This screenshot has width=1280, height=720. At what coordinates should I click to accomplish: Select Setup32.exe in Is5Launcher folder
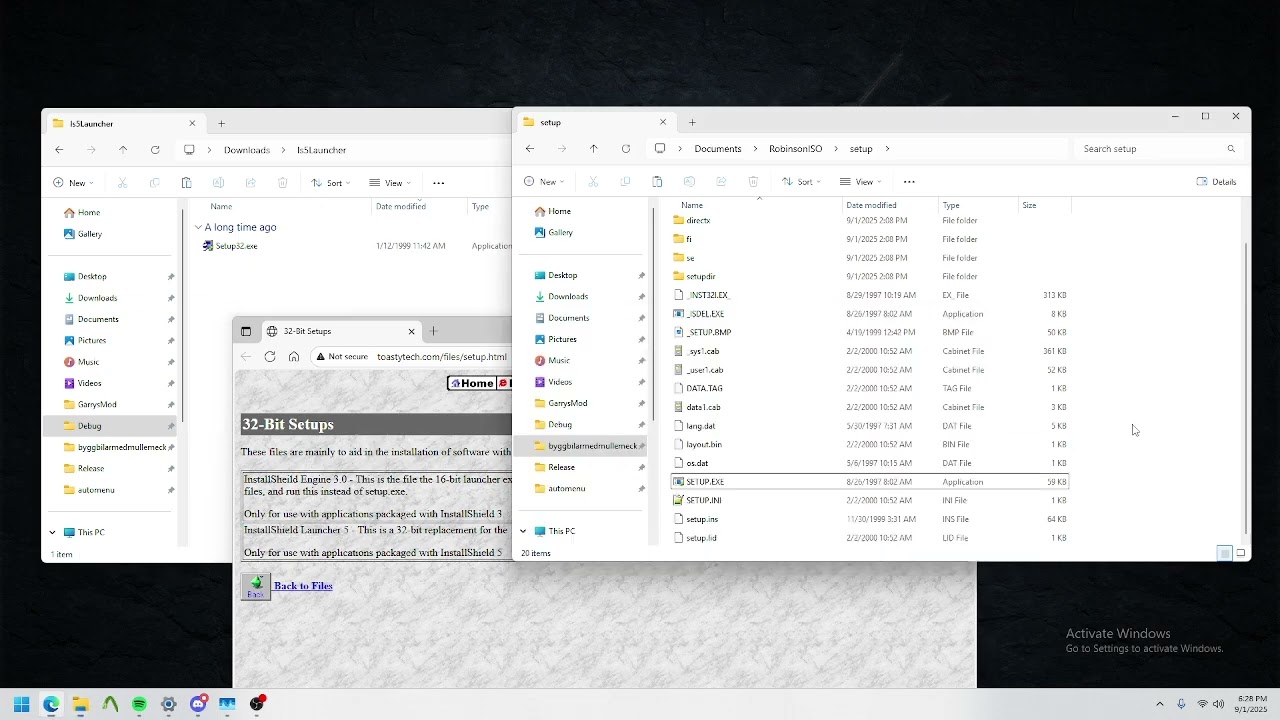[237, 246]
